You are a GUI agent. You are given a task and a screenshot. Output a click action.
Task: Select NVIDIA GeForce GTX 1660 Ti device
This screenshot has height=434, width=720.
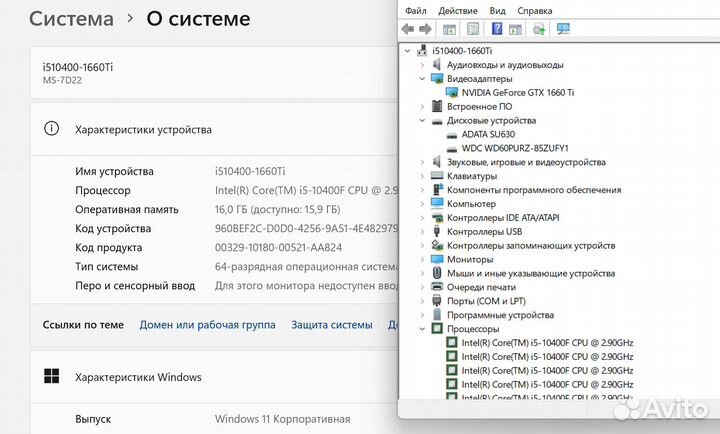coord(518,93)
